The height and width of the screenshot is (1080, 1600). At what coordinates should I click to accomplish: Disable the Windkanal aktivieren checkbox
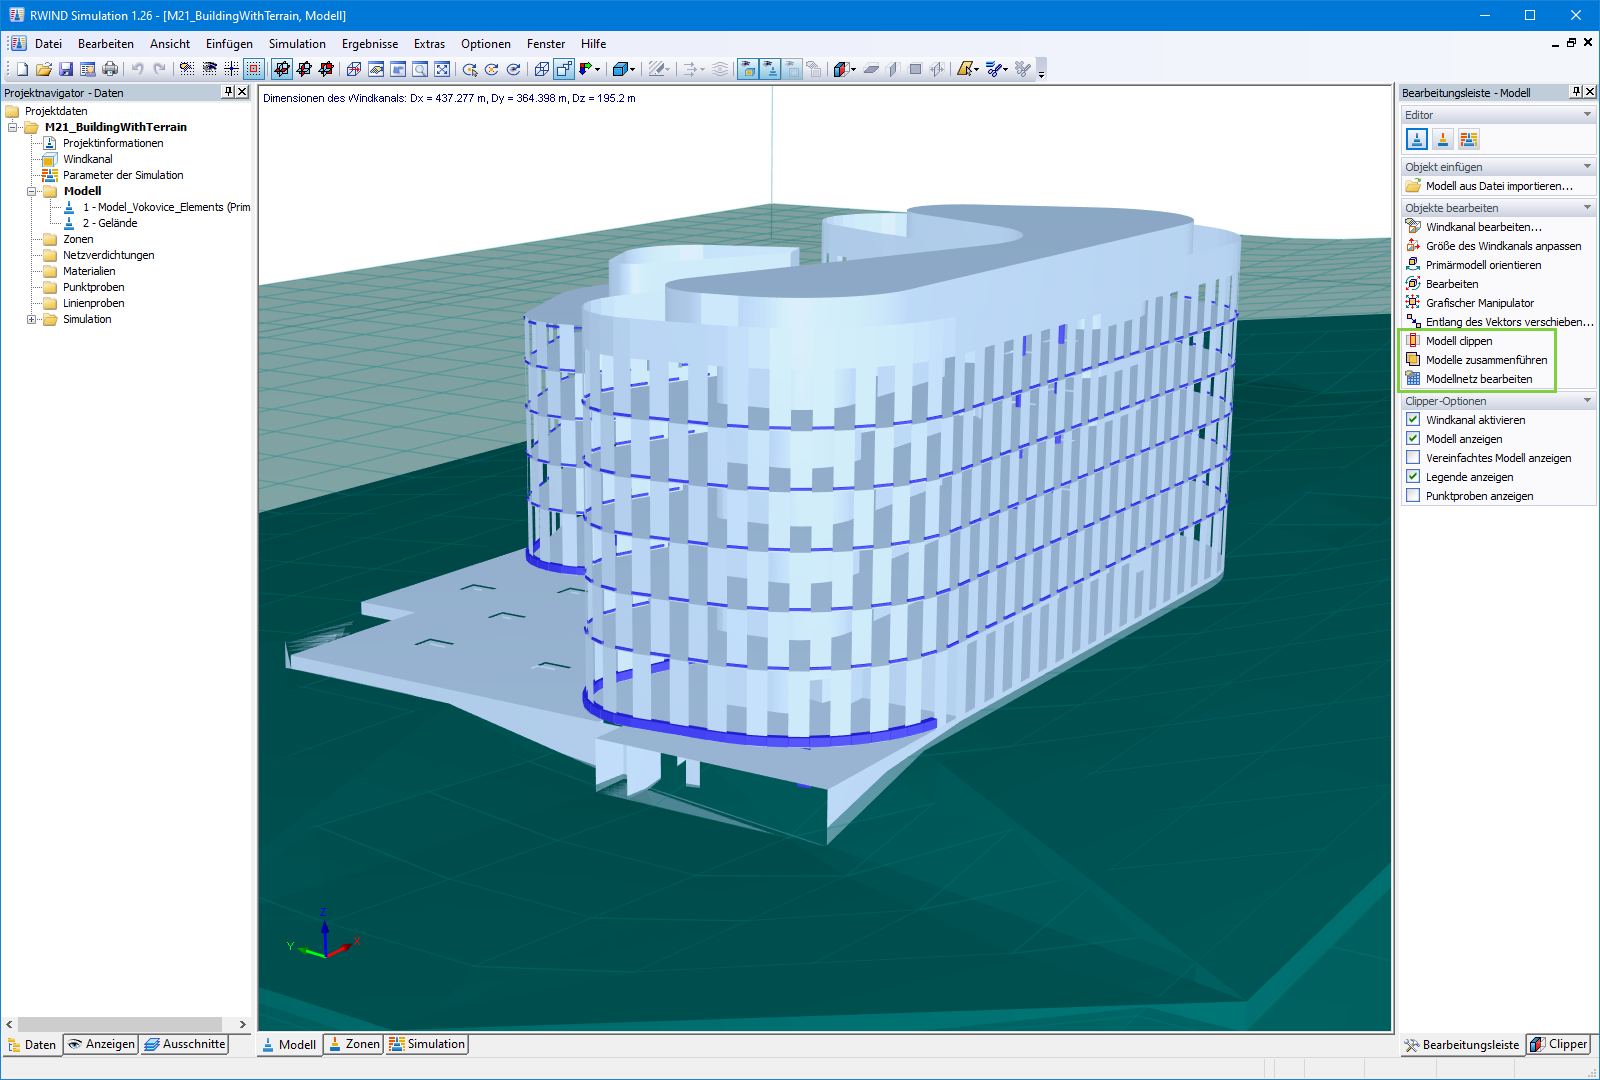tap(1413, 419)
